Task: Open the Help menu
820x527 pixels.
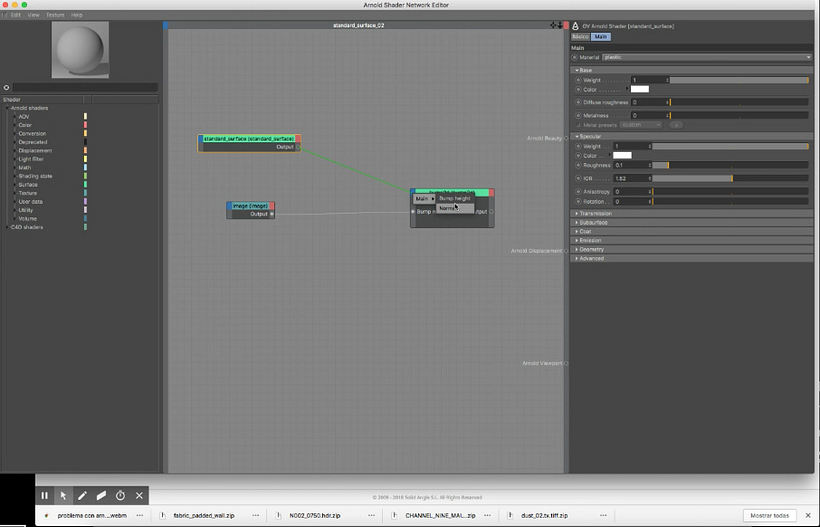Action: pos(77,15)
